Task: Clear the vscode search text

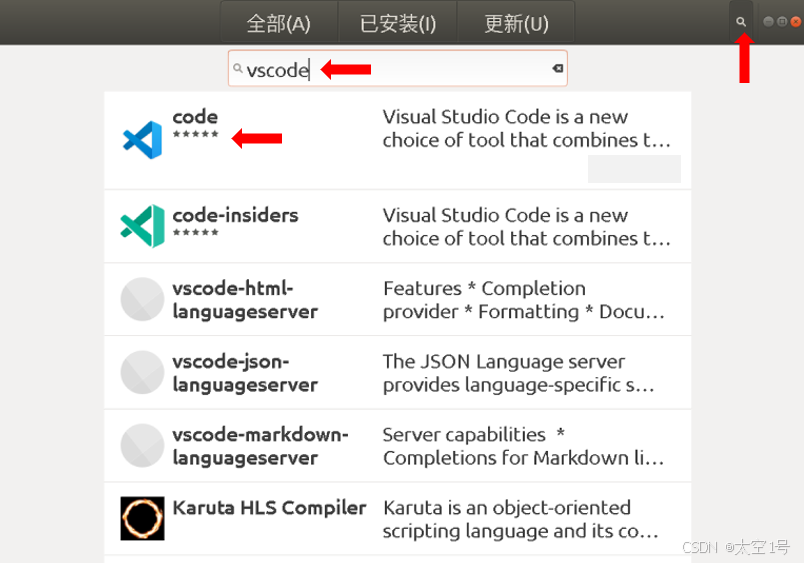Action: (x=557, y=68)
